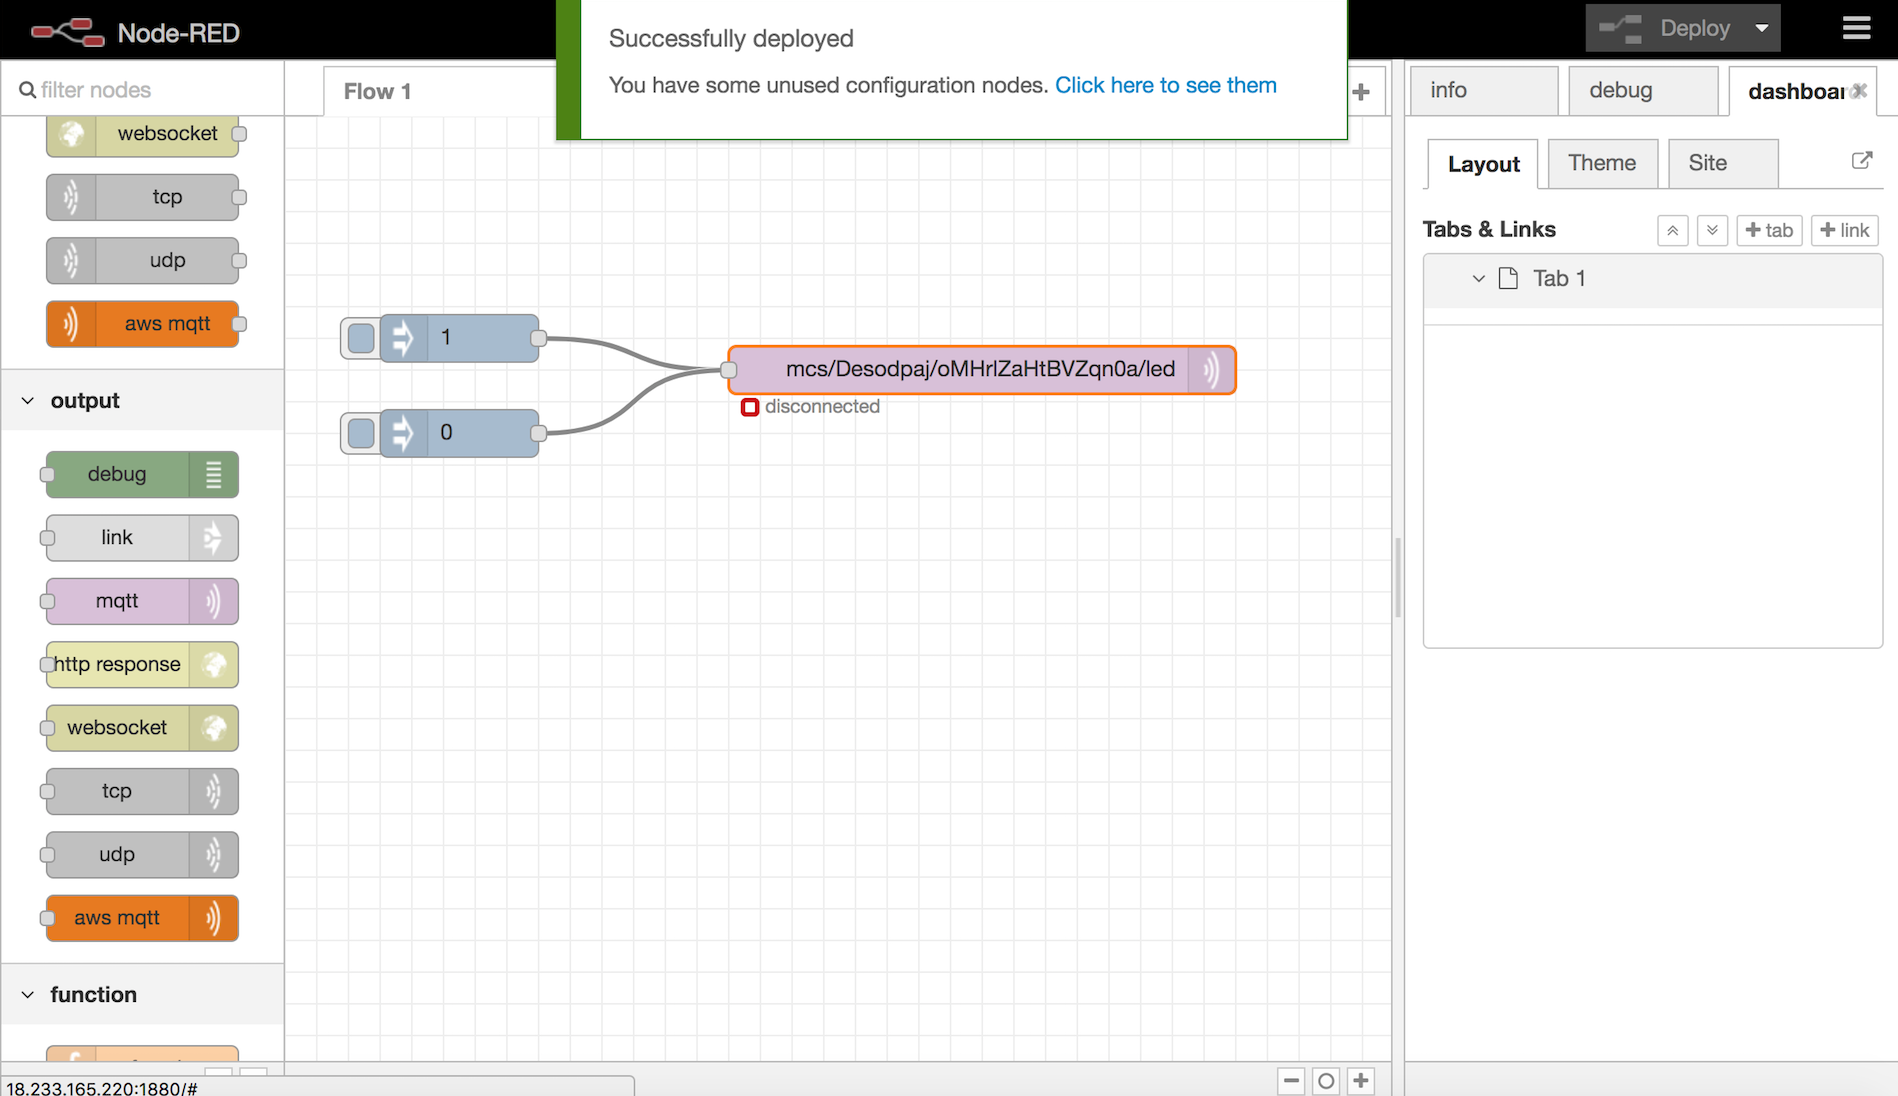
Task: Select the link output node
Action: (142, 538)
